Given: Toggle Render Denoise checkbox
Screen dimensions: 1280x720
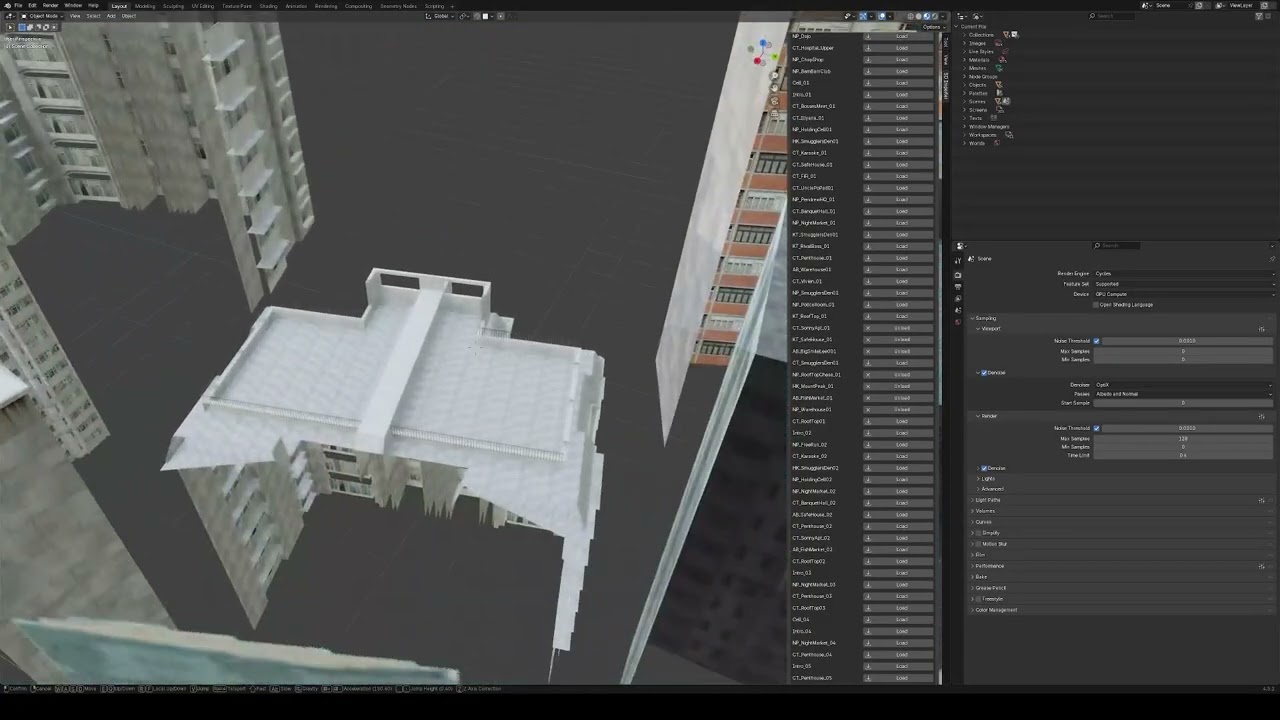Looking at the screenshot, I should (985, 468).
